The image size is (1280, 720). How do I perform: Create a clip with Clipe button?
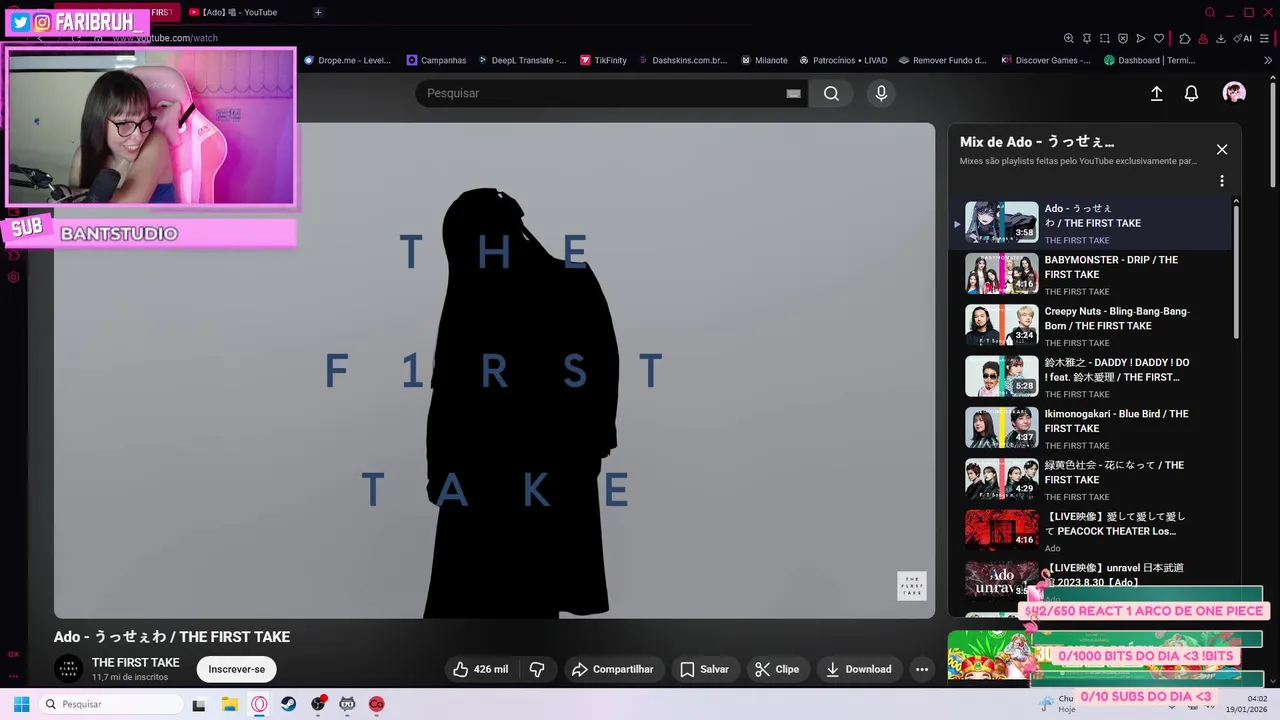click(x=777, y=669)
